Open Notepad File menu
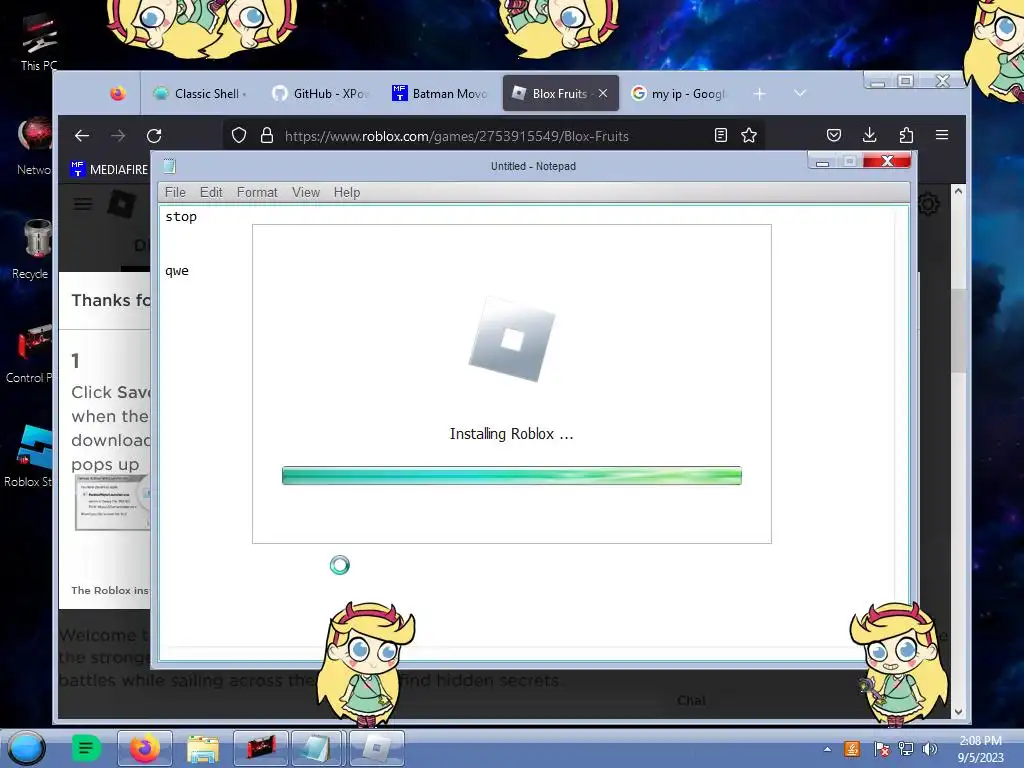This screenshot has width=1024, height=768. point(175,192)
